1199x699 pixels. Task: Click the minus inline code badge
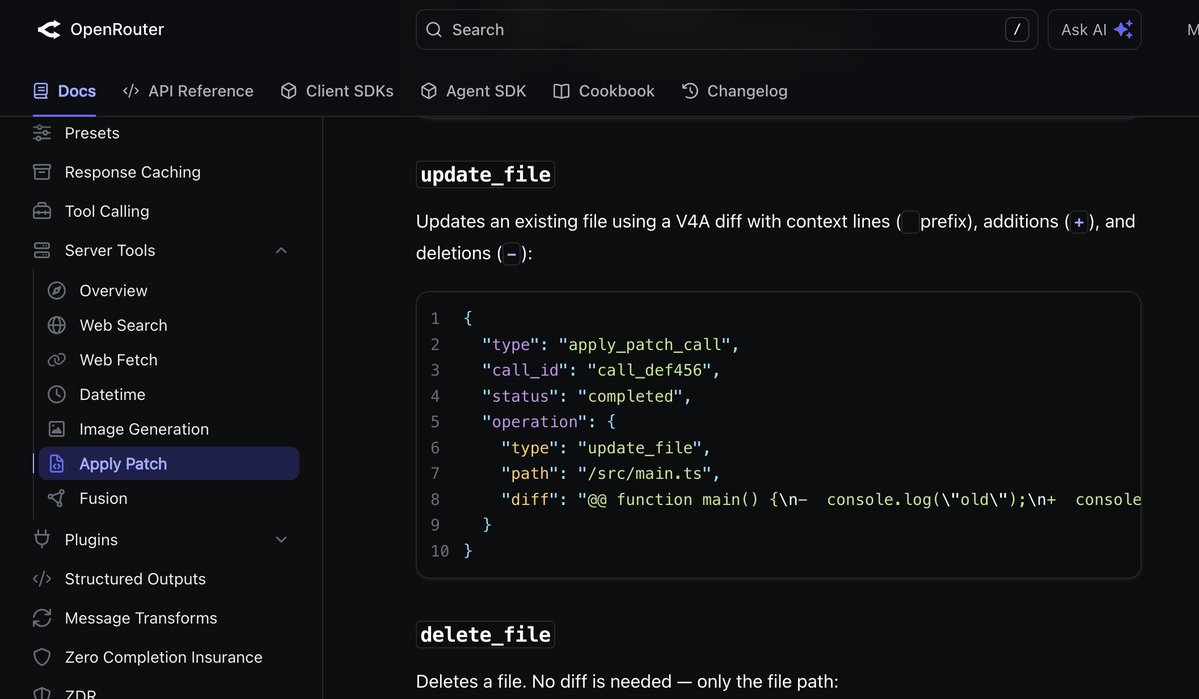(x=512, y=254)
